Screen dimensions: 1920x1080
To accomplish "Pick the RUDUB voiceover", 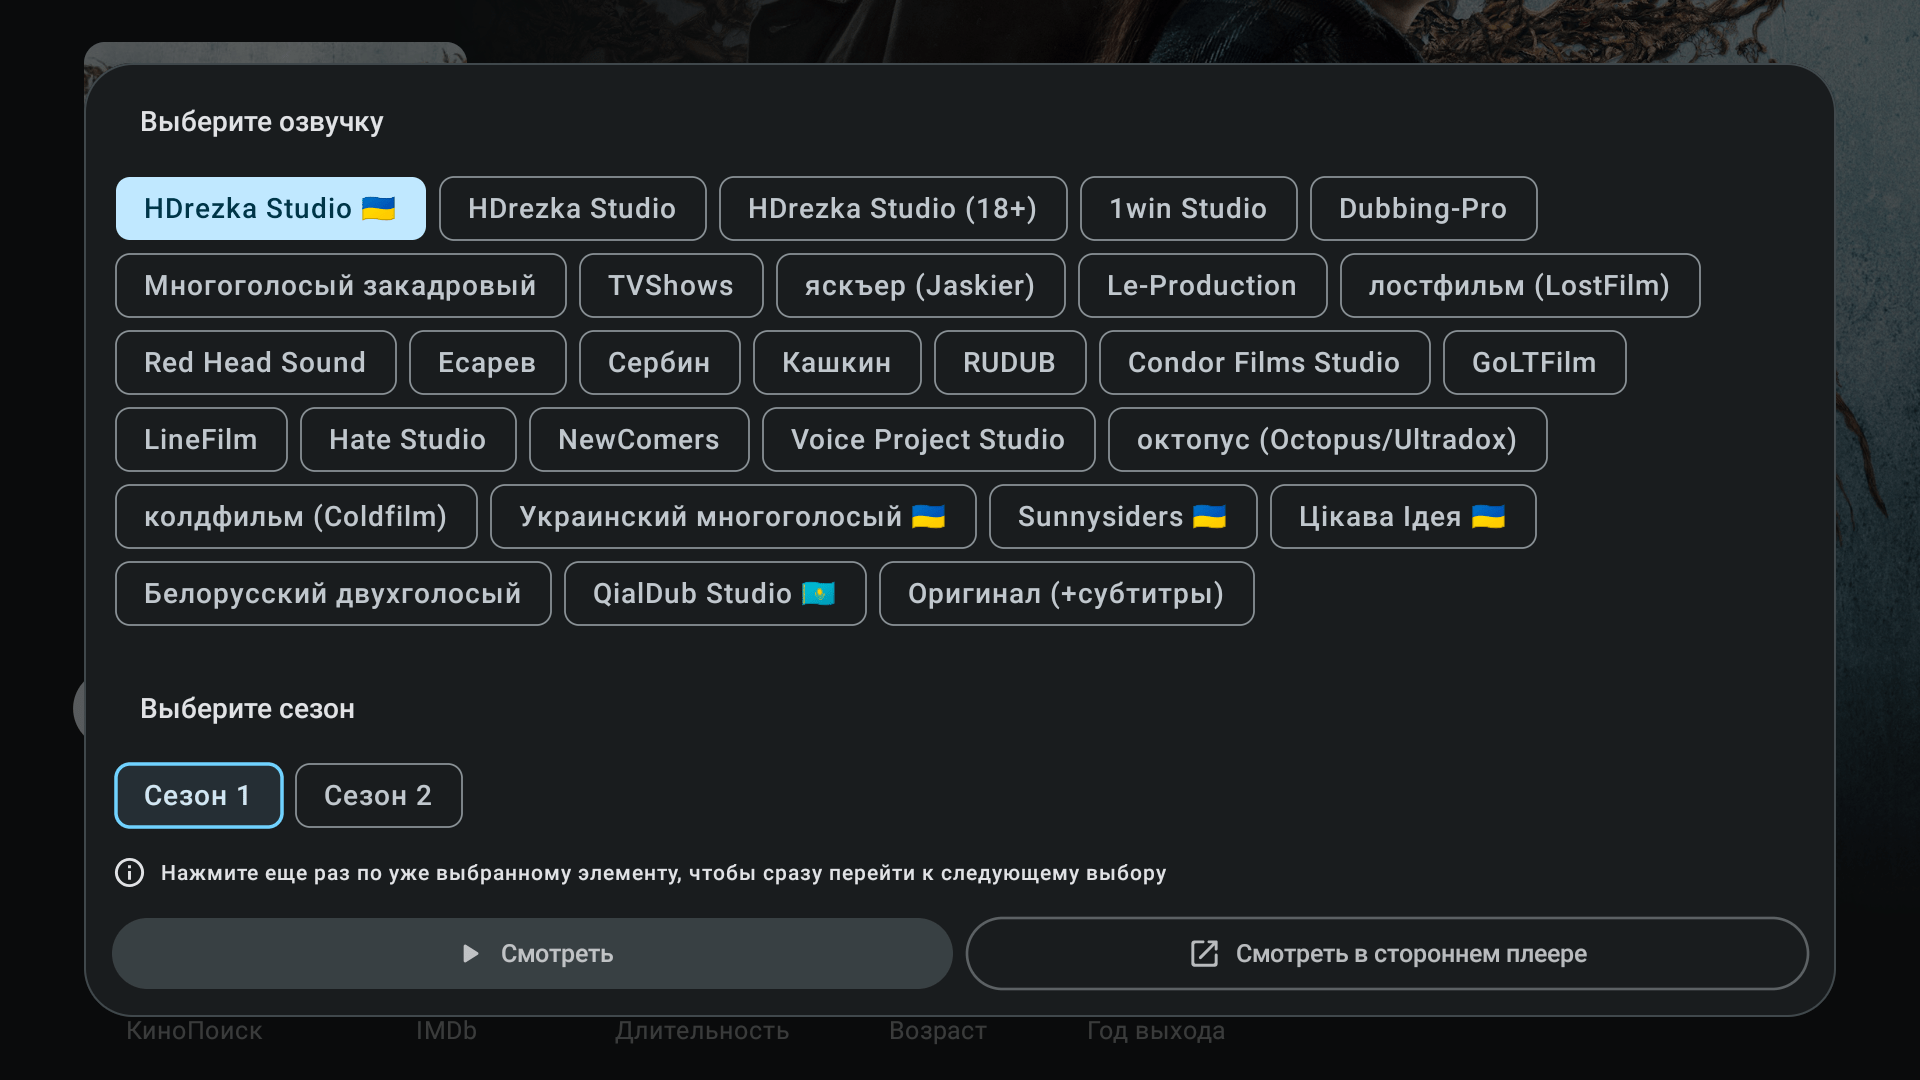I will 1010,362.
